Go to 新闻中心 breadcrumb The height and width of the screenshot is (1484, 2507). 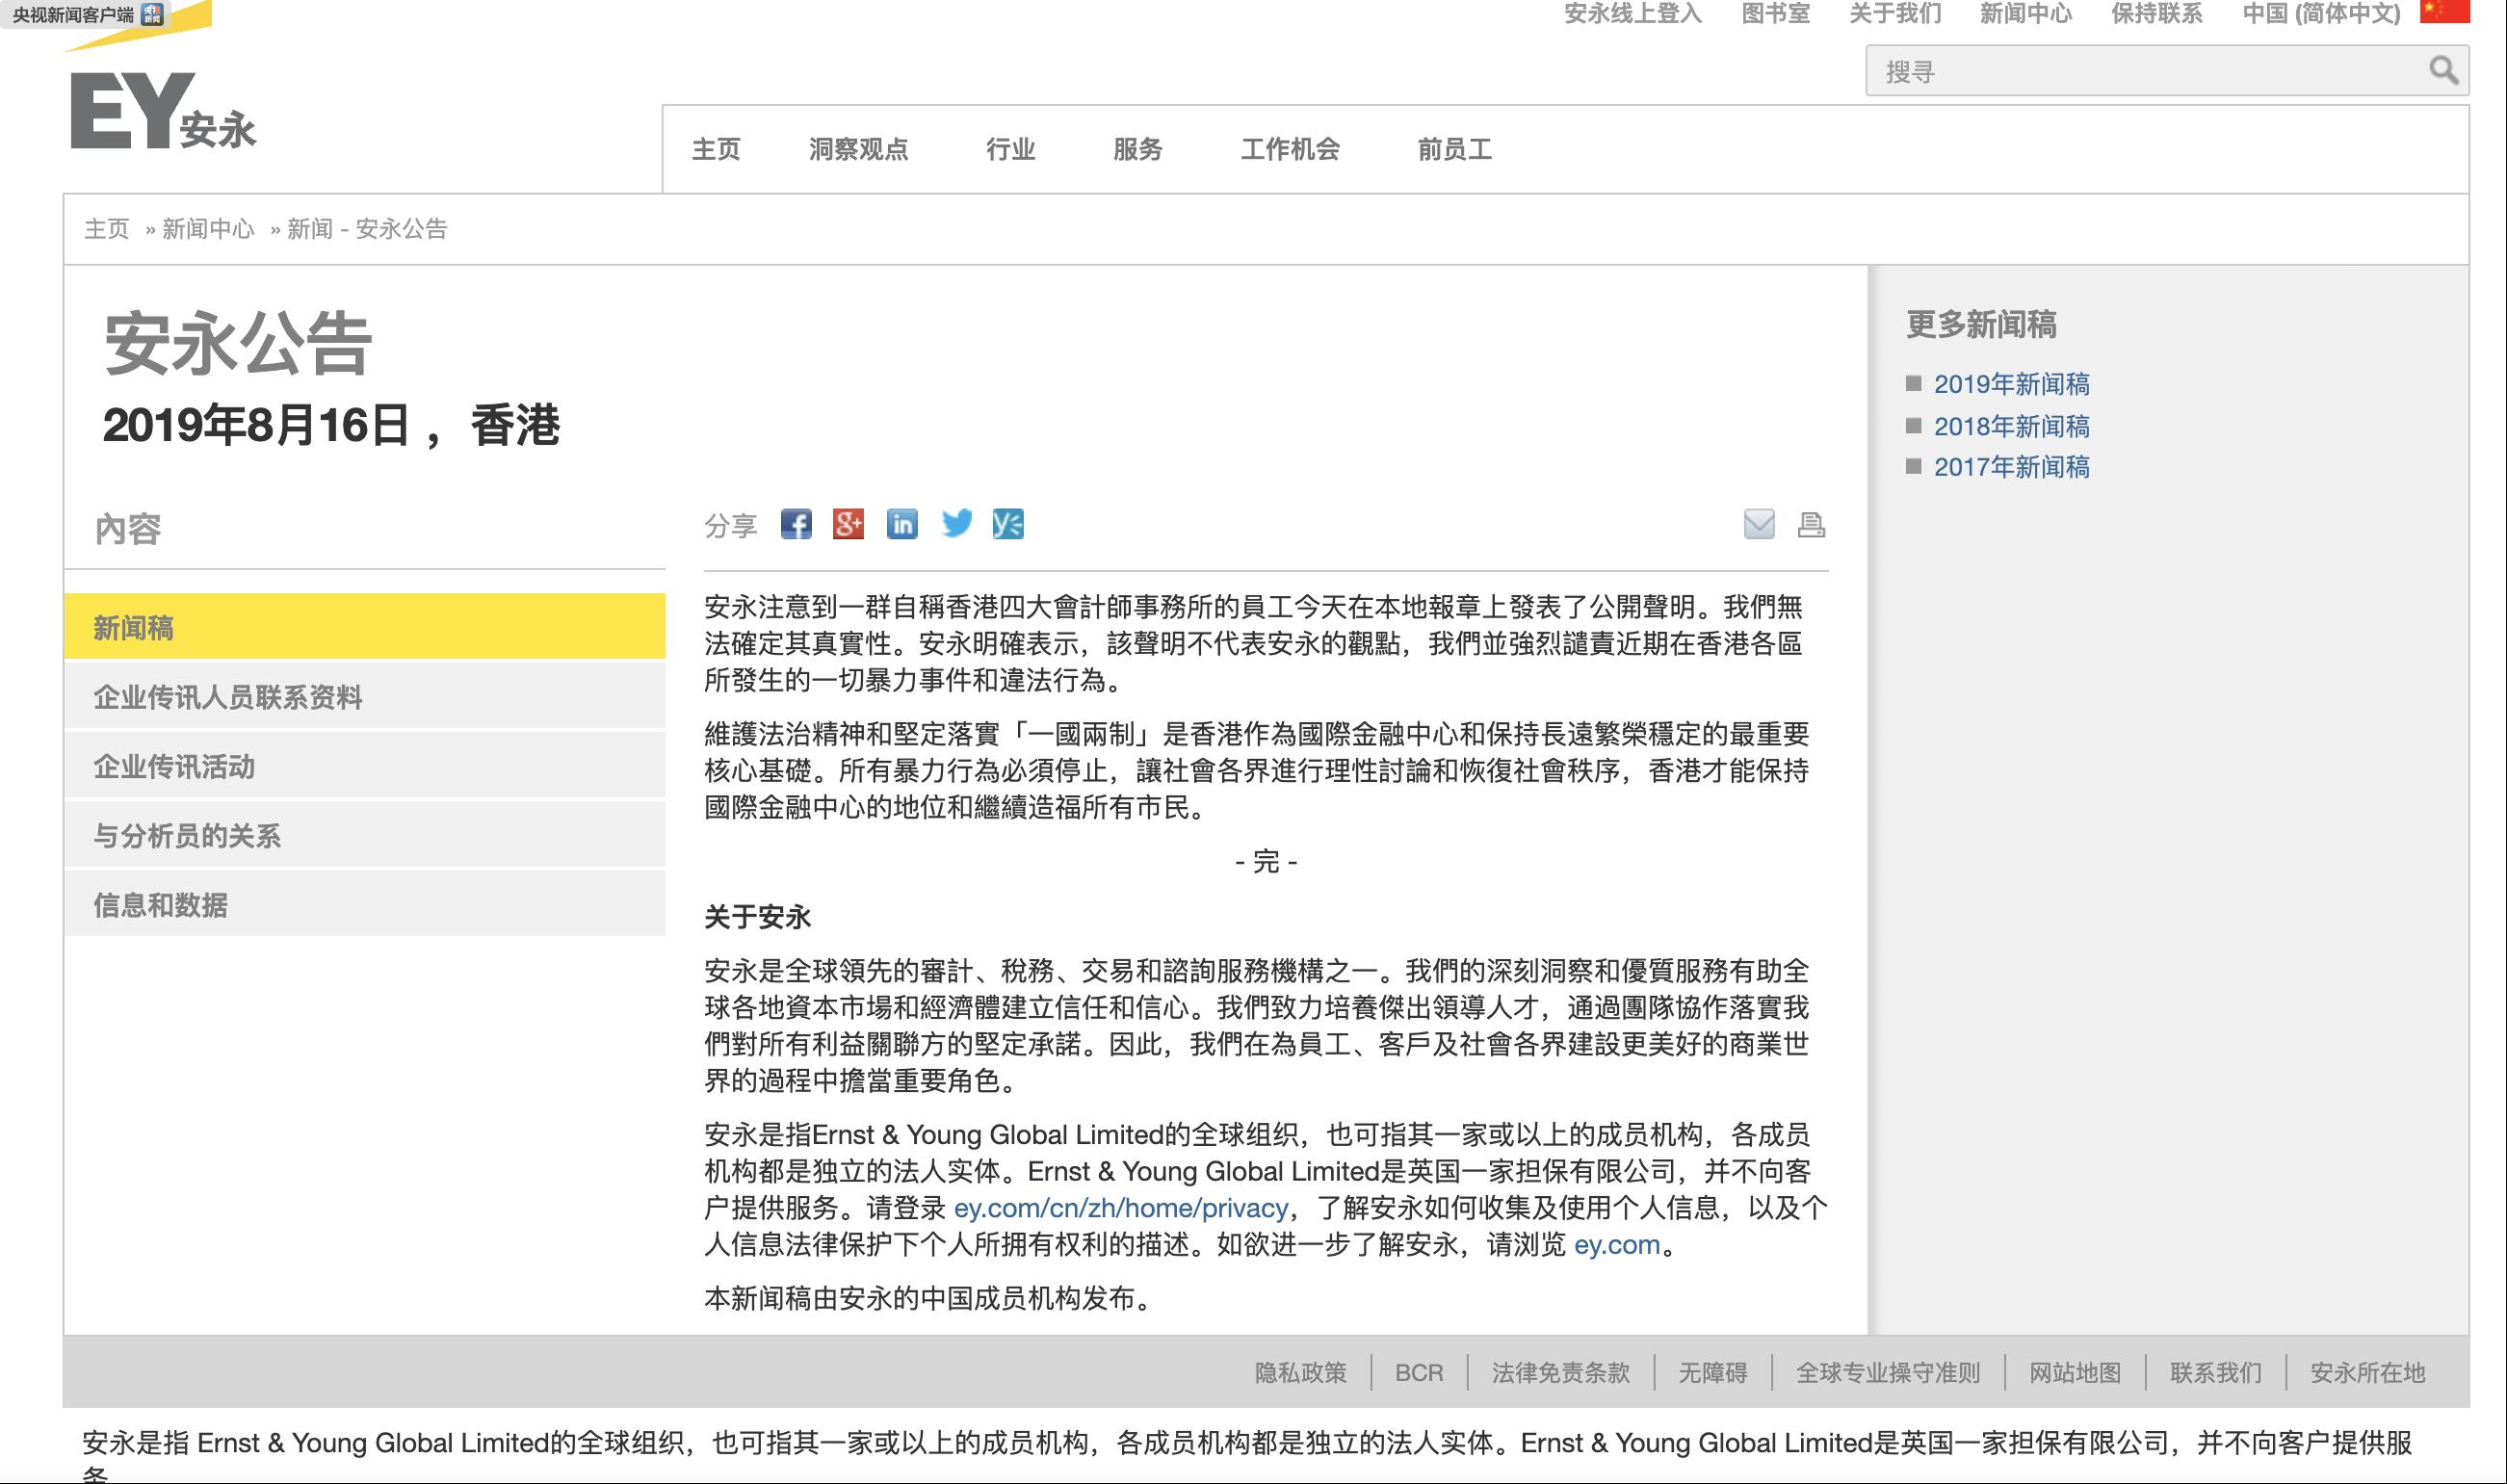208,229
